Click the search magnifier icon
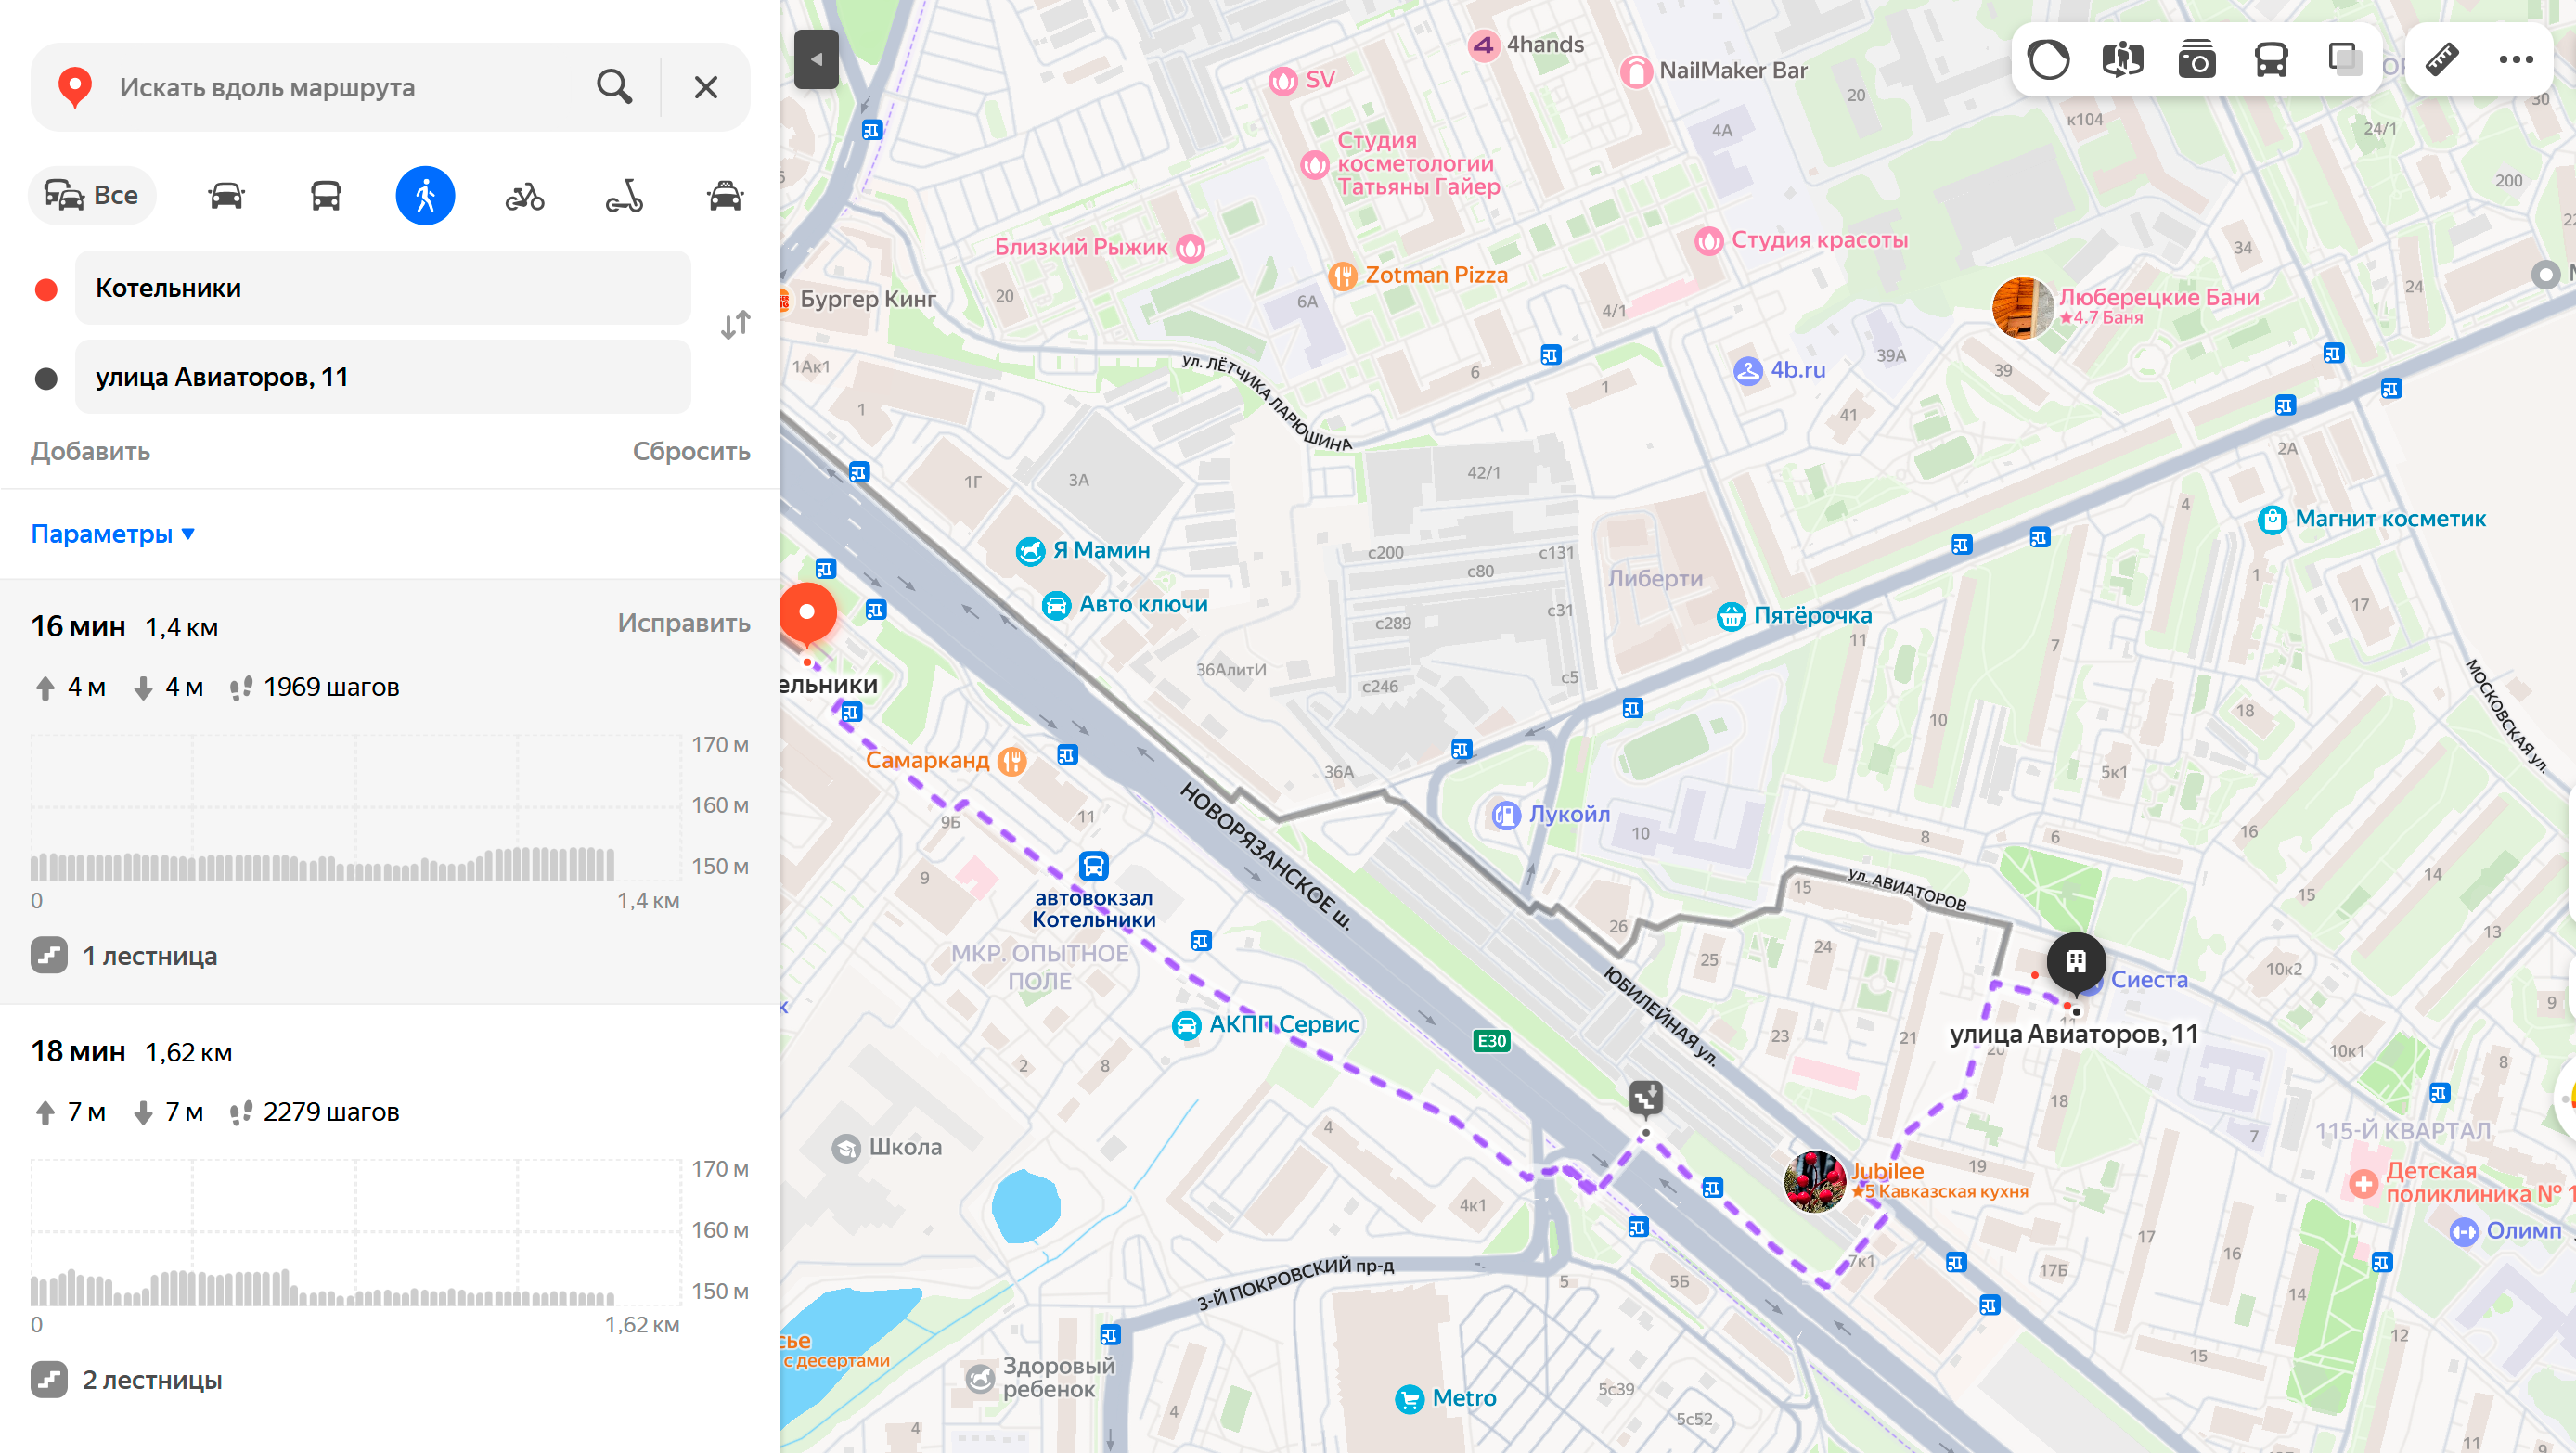Image resolution: width=2576 pixels, height=1453 pixels. (x=614, y=87)
